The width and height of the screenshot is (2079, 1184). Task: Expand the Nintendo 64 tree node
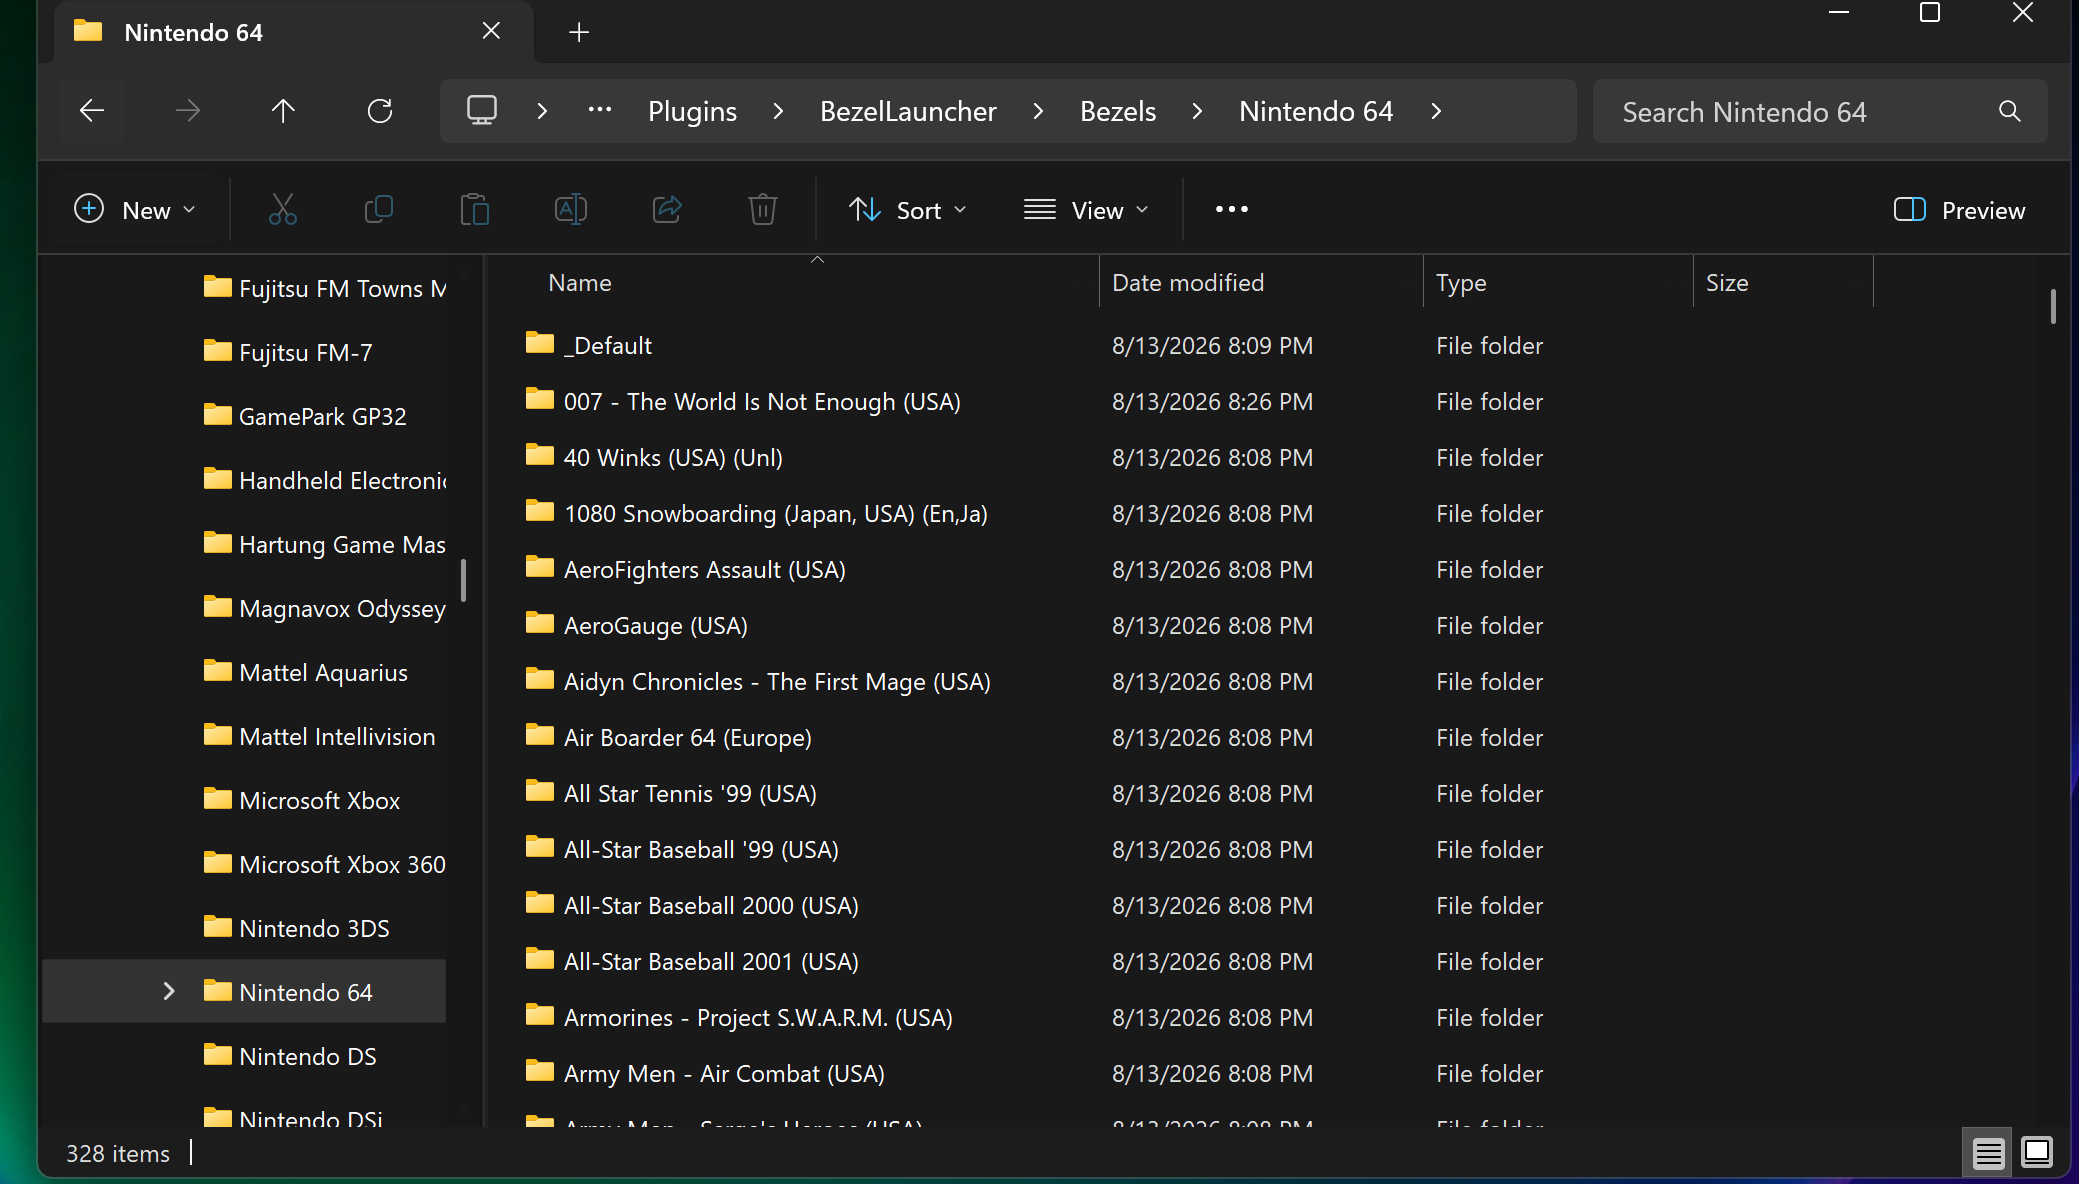pyautogui.click(x=168, y=991)
